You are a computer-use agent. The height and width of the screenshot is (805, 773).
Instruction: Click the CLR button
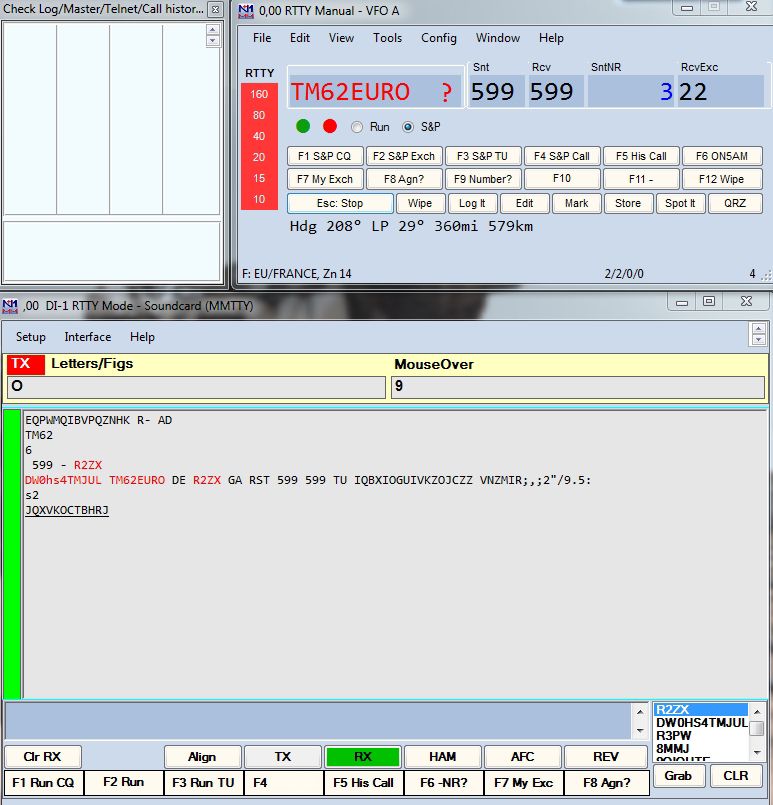[736, 776]
